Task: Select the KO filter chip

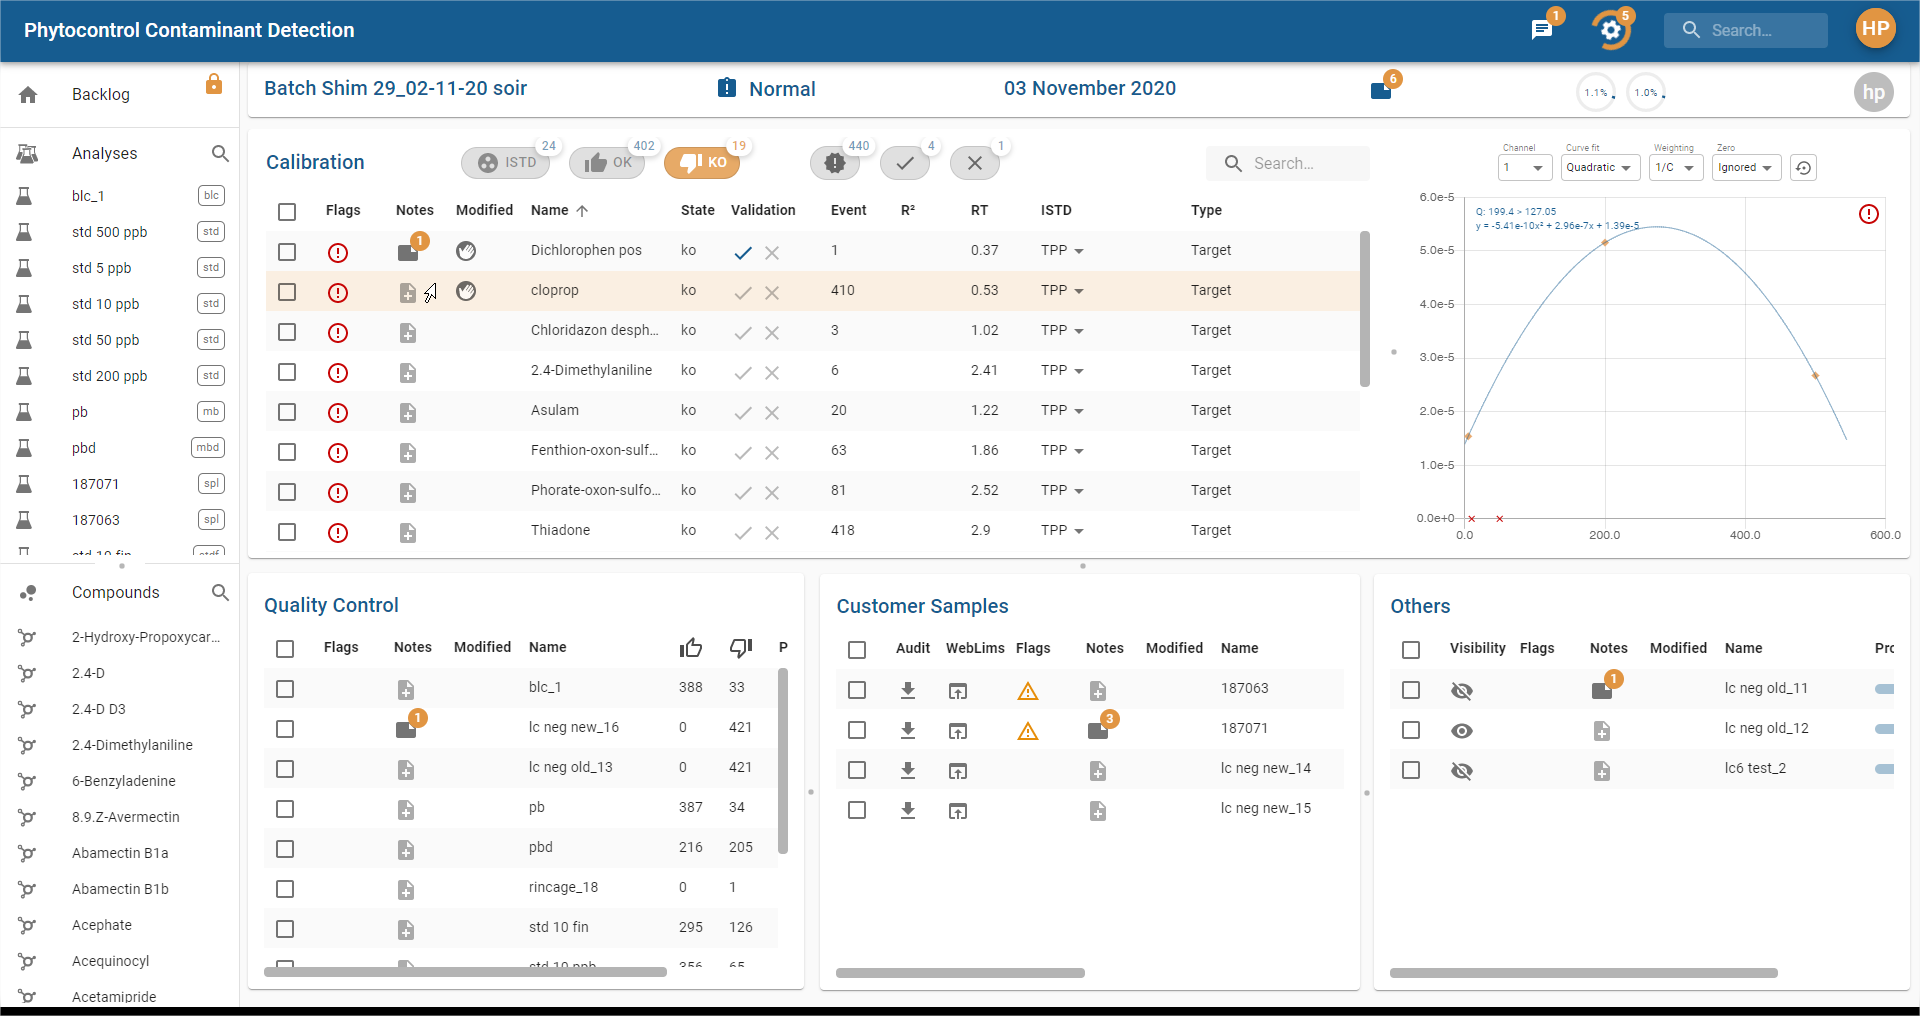Action: pyautogui.click(x=702, y=163)
